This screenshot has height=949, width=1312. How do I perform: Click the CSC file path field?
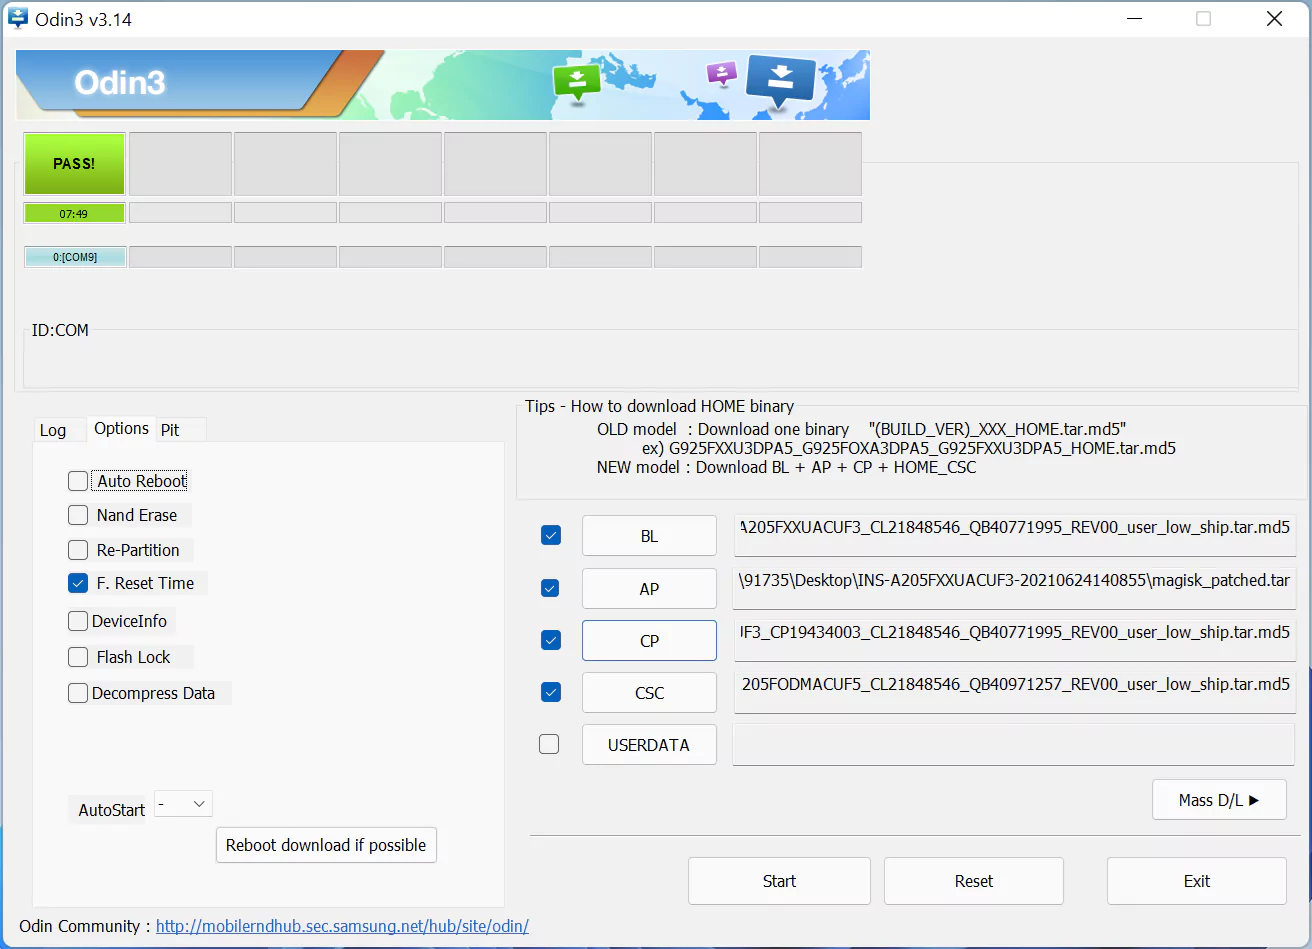coord(1015,692)
